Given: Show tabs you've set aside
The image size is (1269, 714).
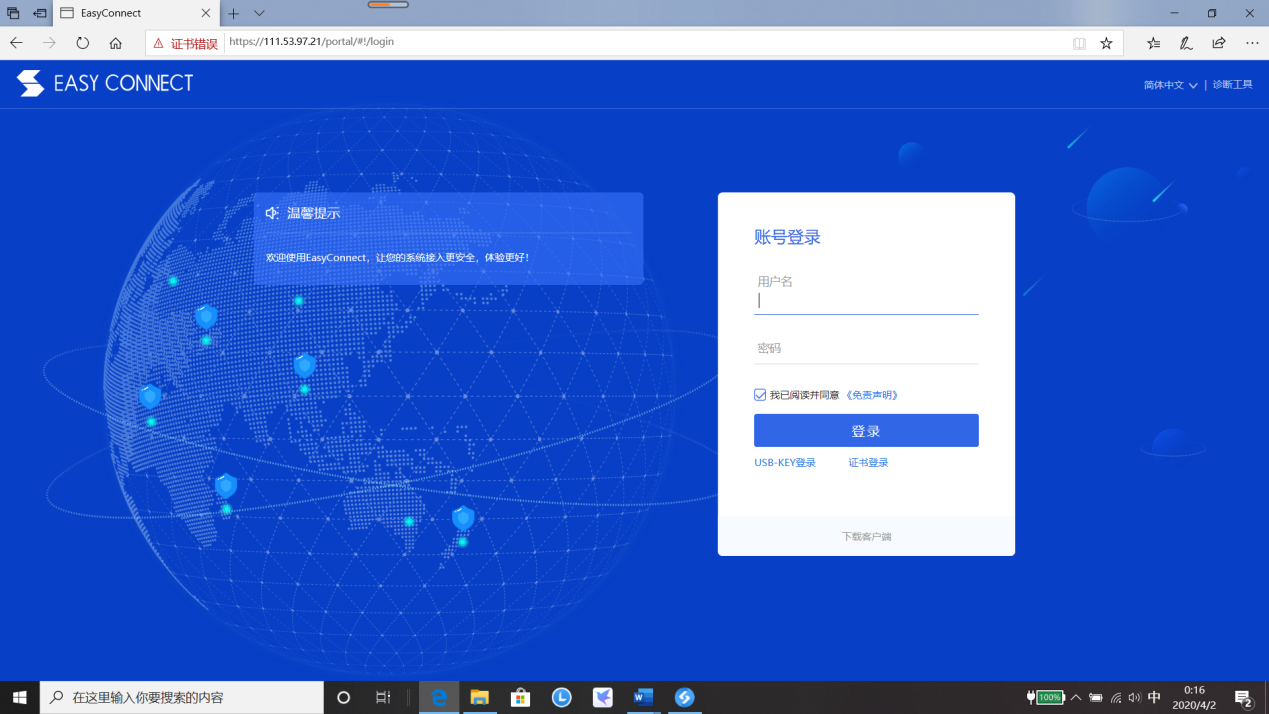Looking at the screenshot, I should [14, 13].
